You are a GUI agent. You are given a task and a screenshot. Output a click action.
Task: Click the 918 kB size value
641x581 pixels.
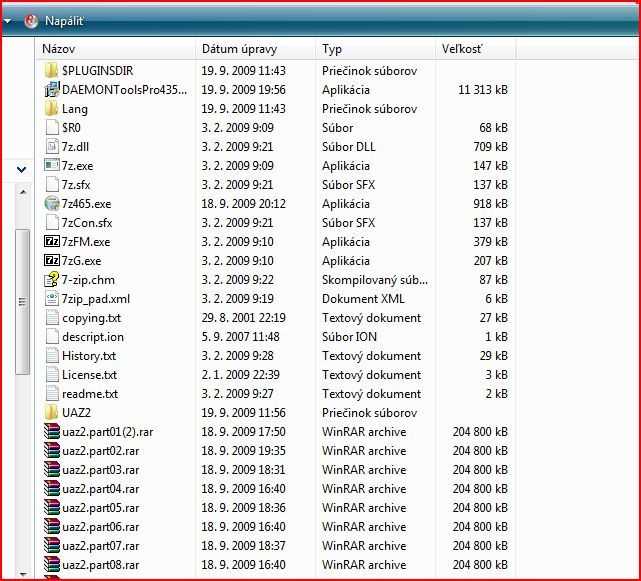(491, 204)
